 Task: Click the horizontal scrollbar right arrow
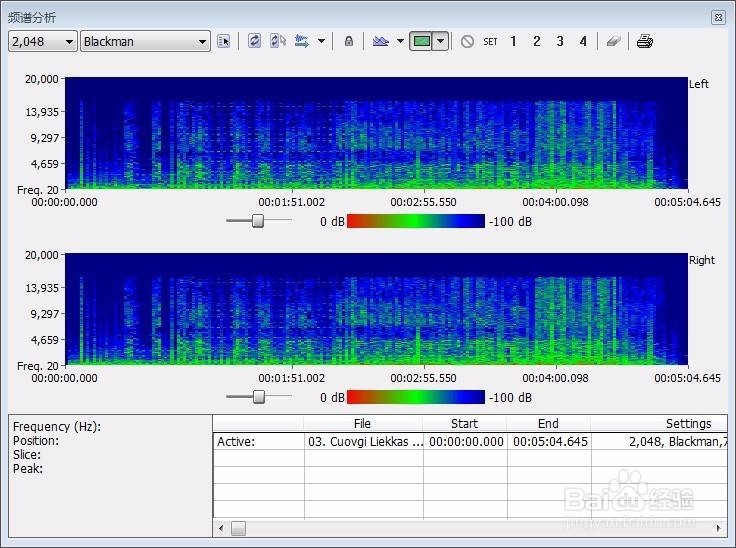pos(719,528)
